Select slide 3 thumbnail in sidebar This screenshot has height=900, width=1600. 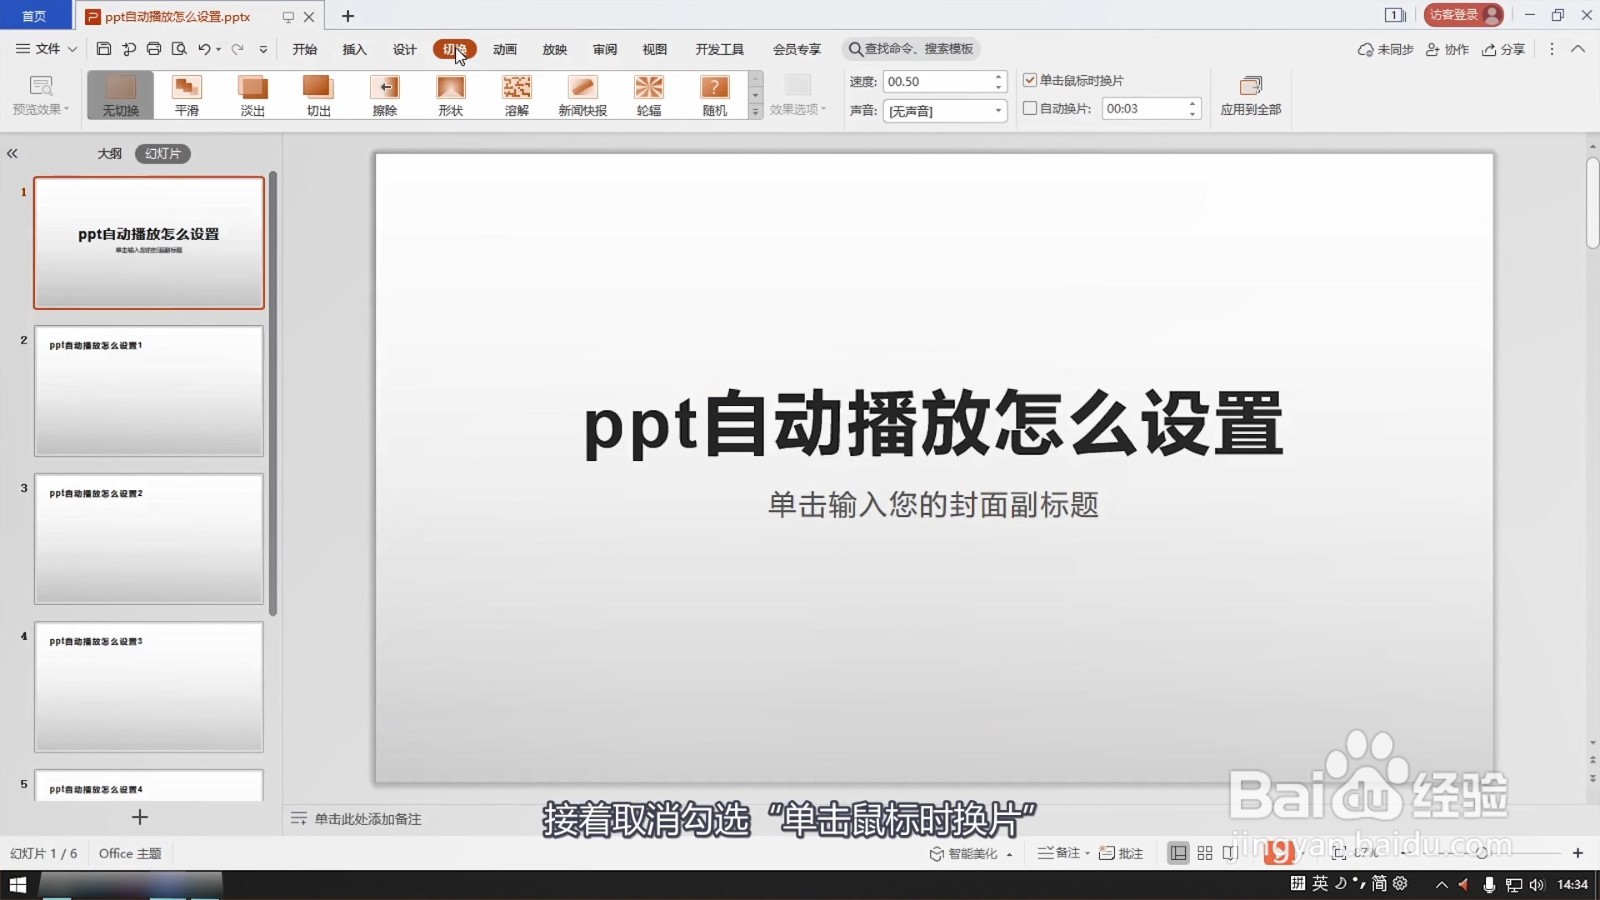tap(148, 538)
